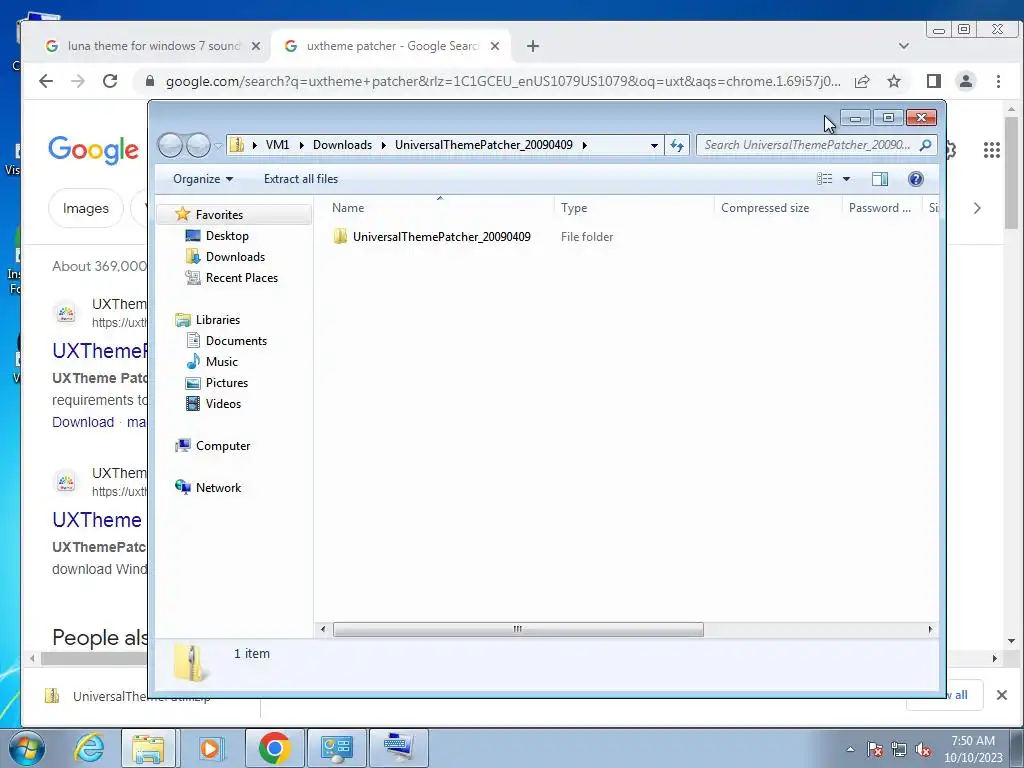Select the Images search filter
Screen dimensions: 1024x768
click(86, 208)
